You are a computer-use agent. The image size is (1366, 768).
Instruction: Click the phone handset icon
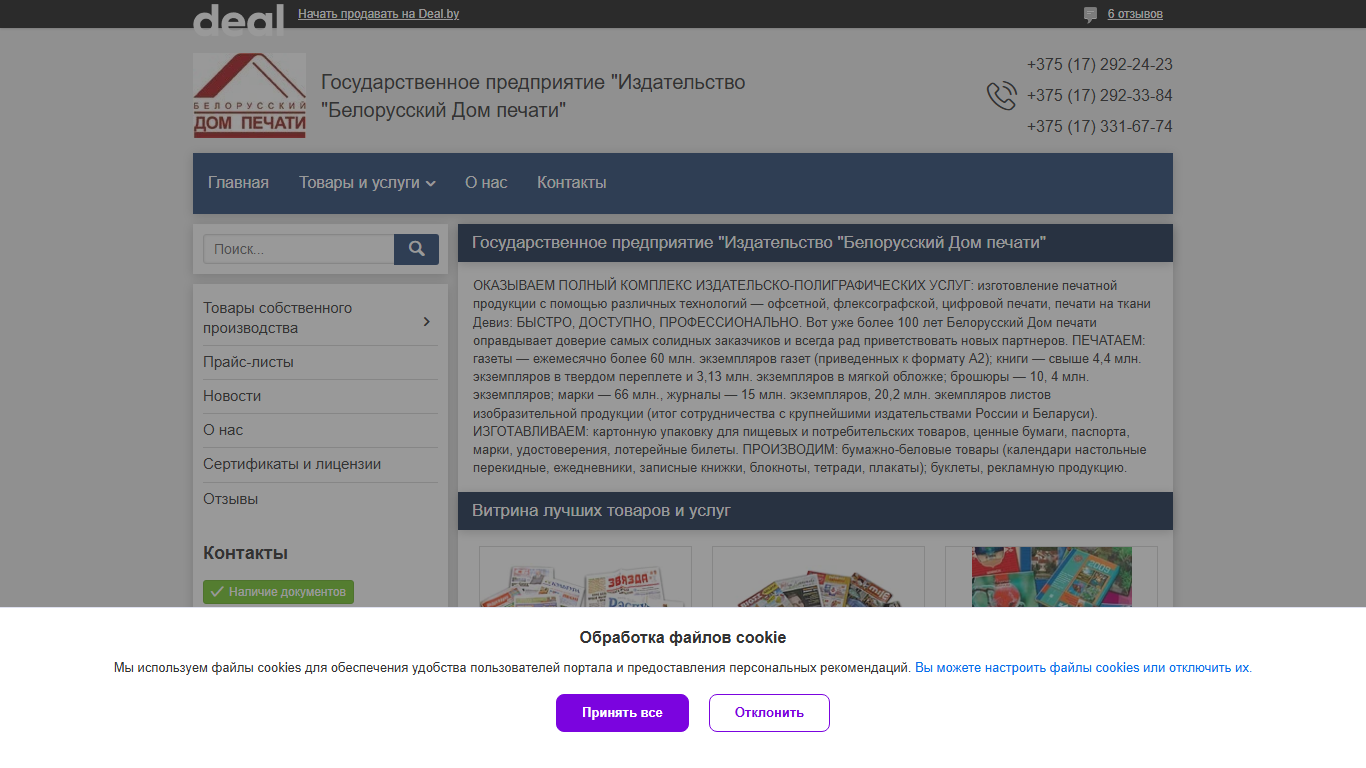tap(1001, 96)
